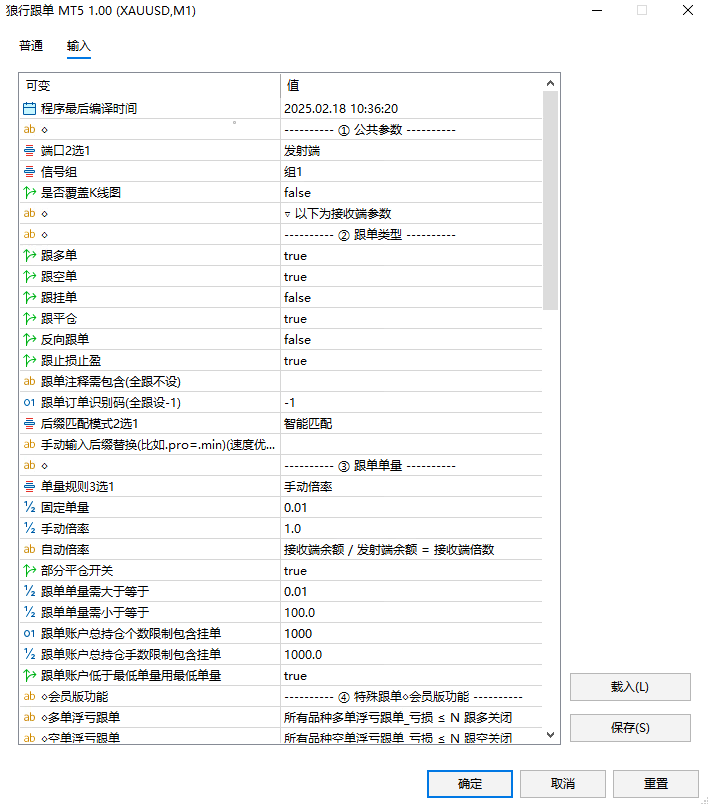
Task: Click the 取消 button
Action: [x=563, y=783]
